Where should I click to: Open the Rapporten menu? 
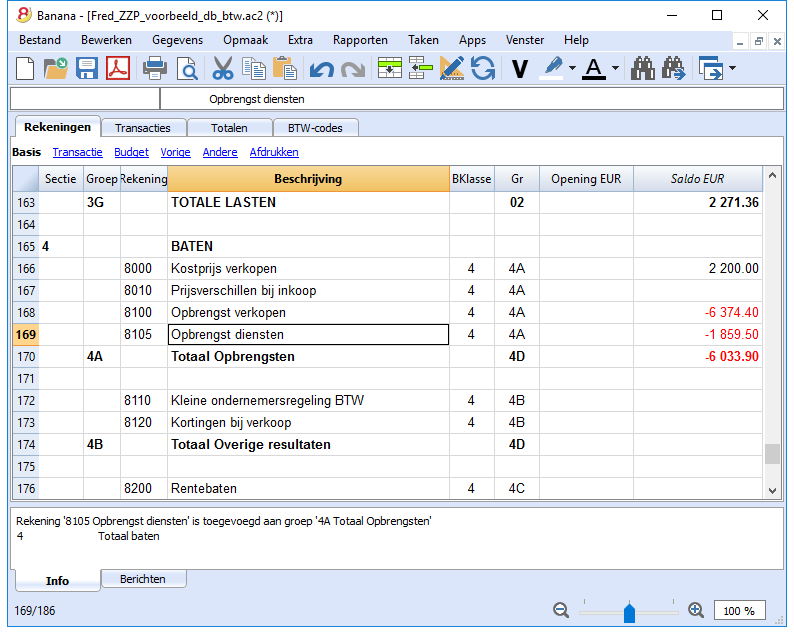[x=360, y=40]
